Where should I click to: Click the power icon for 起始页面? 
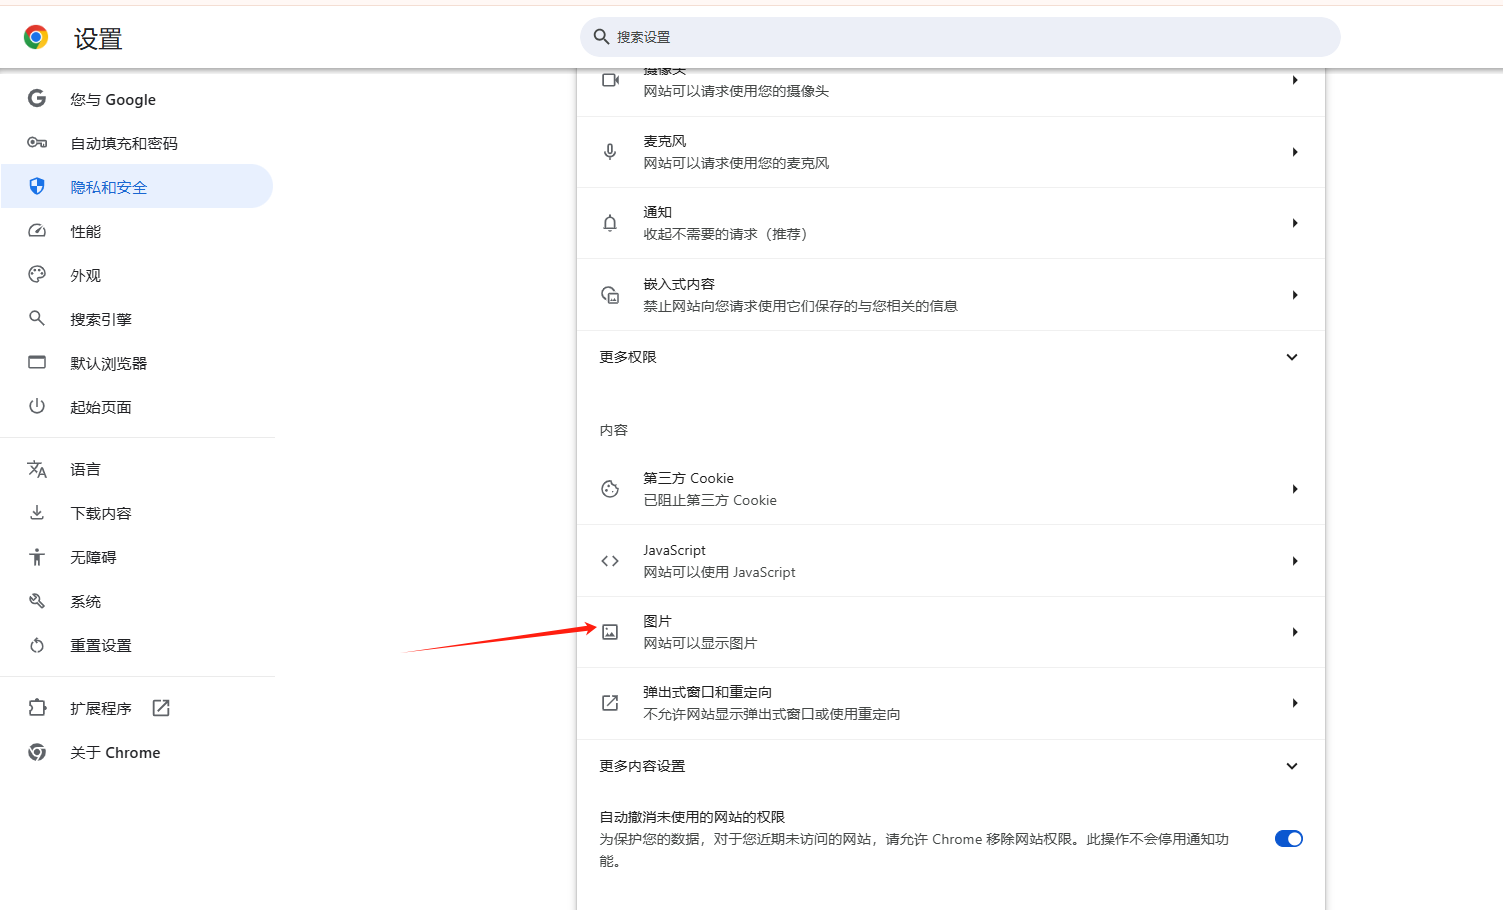(x=37, y=406)
